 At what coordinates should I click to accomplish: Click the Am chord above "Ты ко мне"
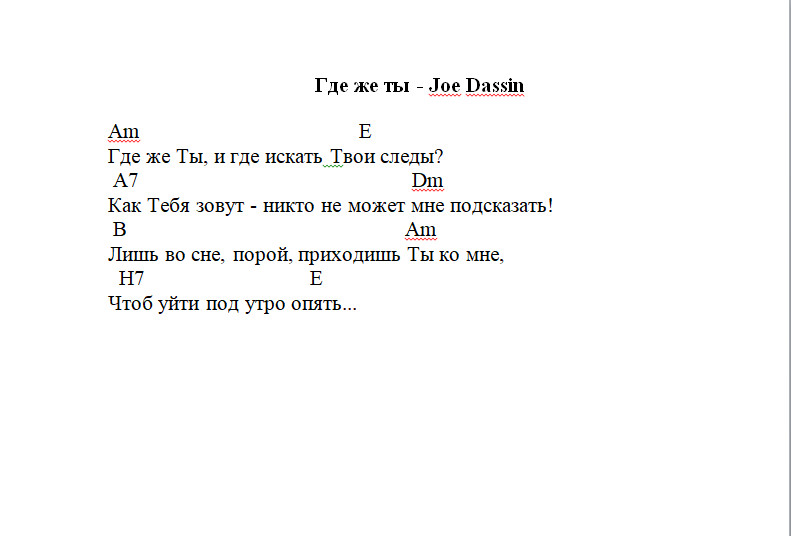pyautogui.click(x=421, y=230)
